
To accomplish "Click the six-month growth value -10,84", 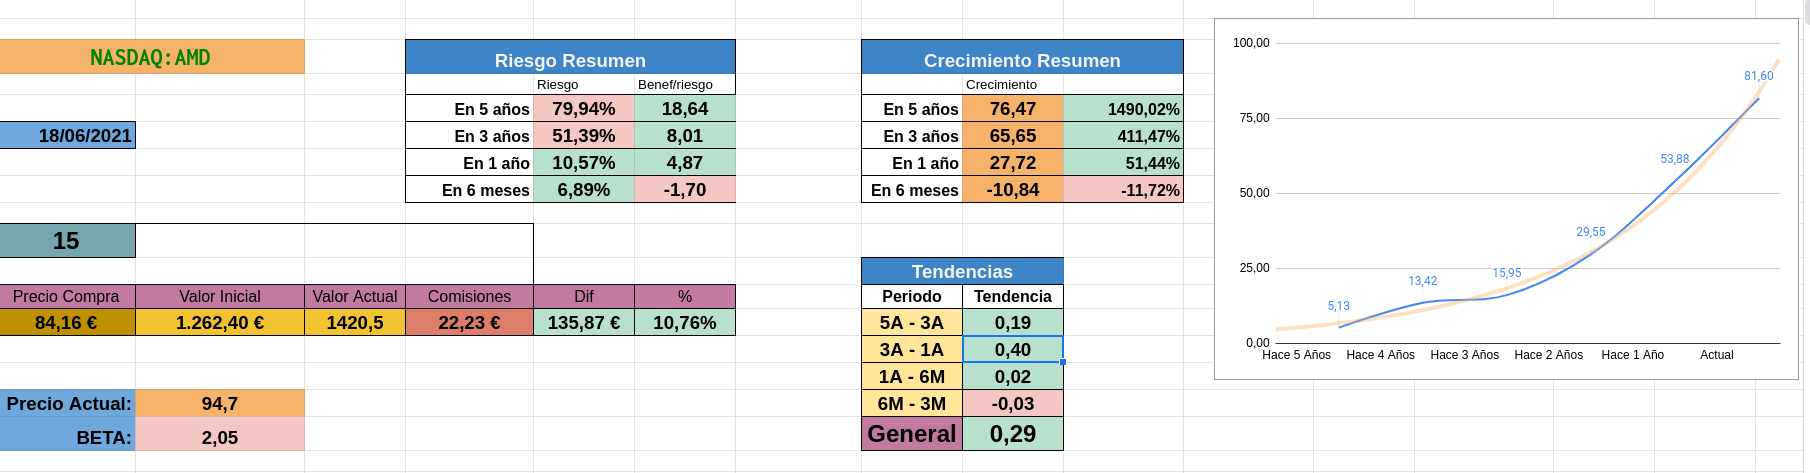I will [x=1012, y=190].
